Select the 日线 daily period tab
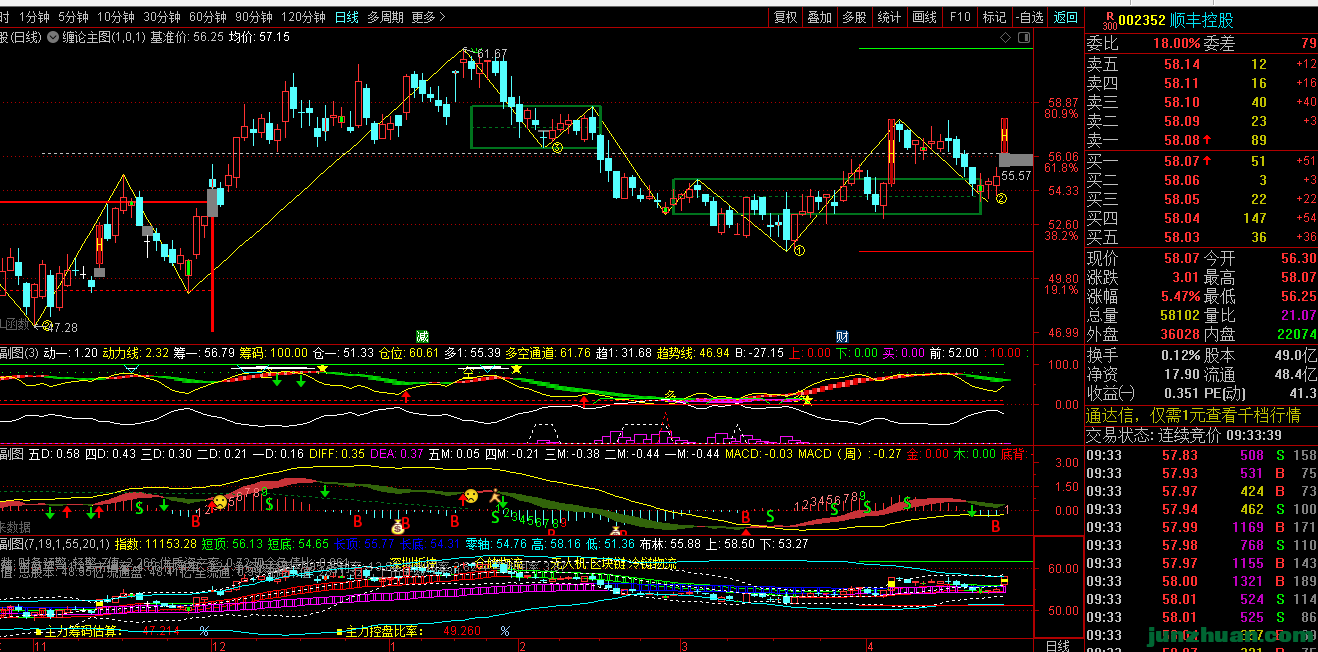The image size is (1318, 652). click(x=347, y=17)
